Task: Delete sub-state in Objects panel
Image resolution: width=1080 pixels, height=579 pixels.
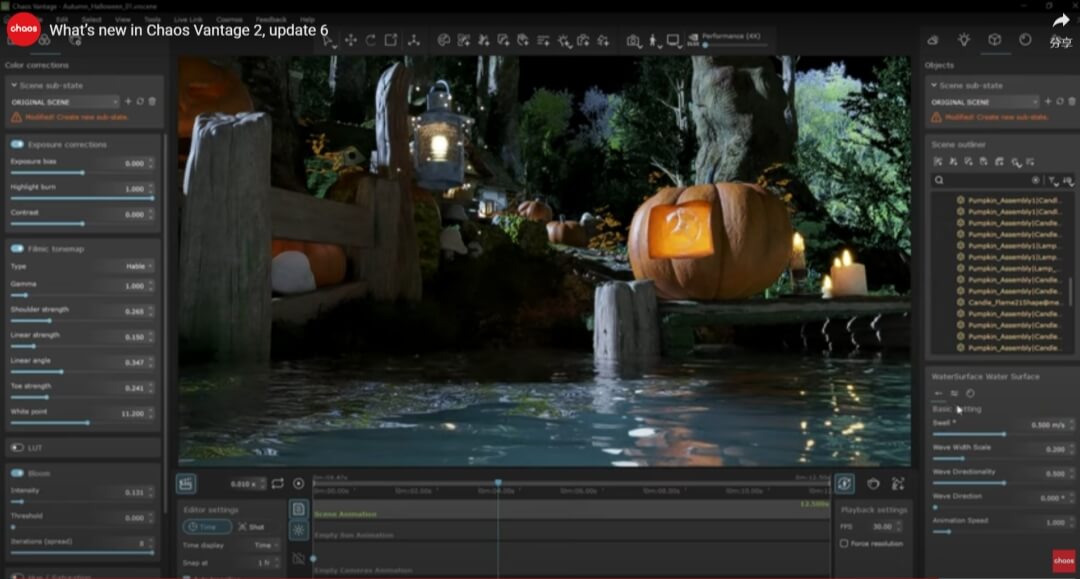Action: click(1072, 101)
